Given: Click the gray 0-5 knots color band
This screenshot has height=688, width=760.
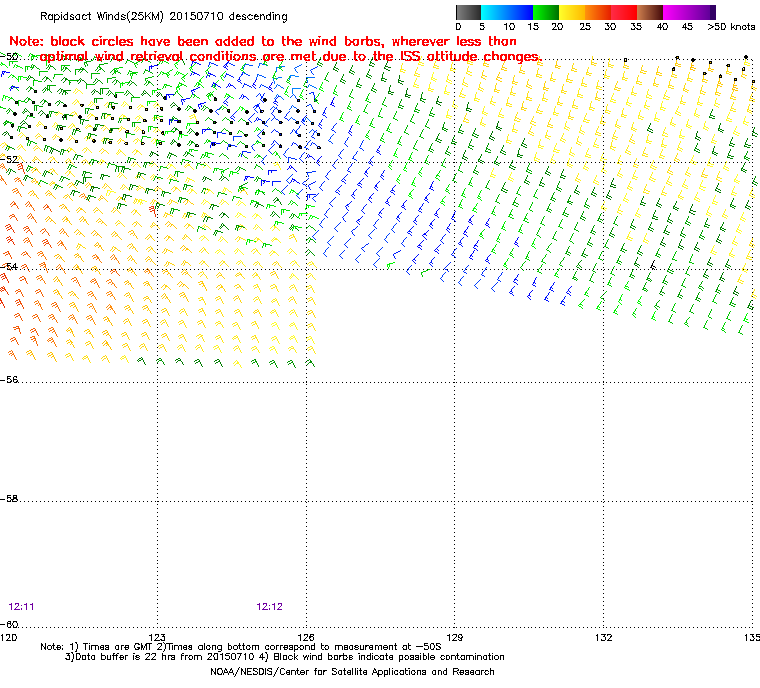Looking at the screenshot, I should pyautogui.click(x=468, y=12).
